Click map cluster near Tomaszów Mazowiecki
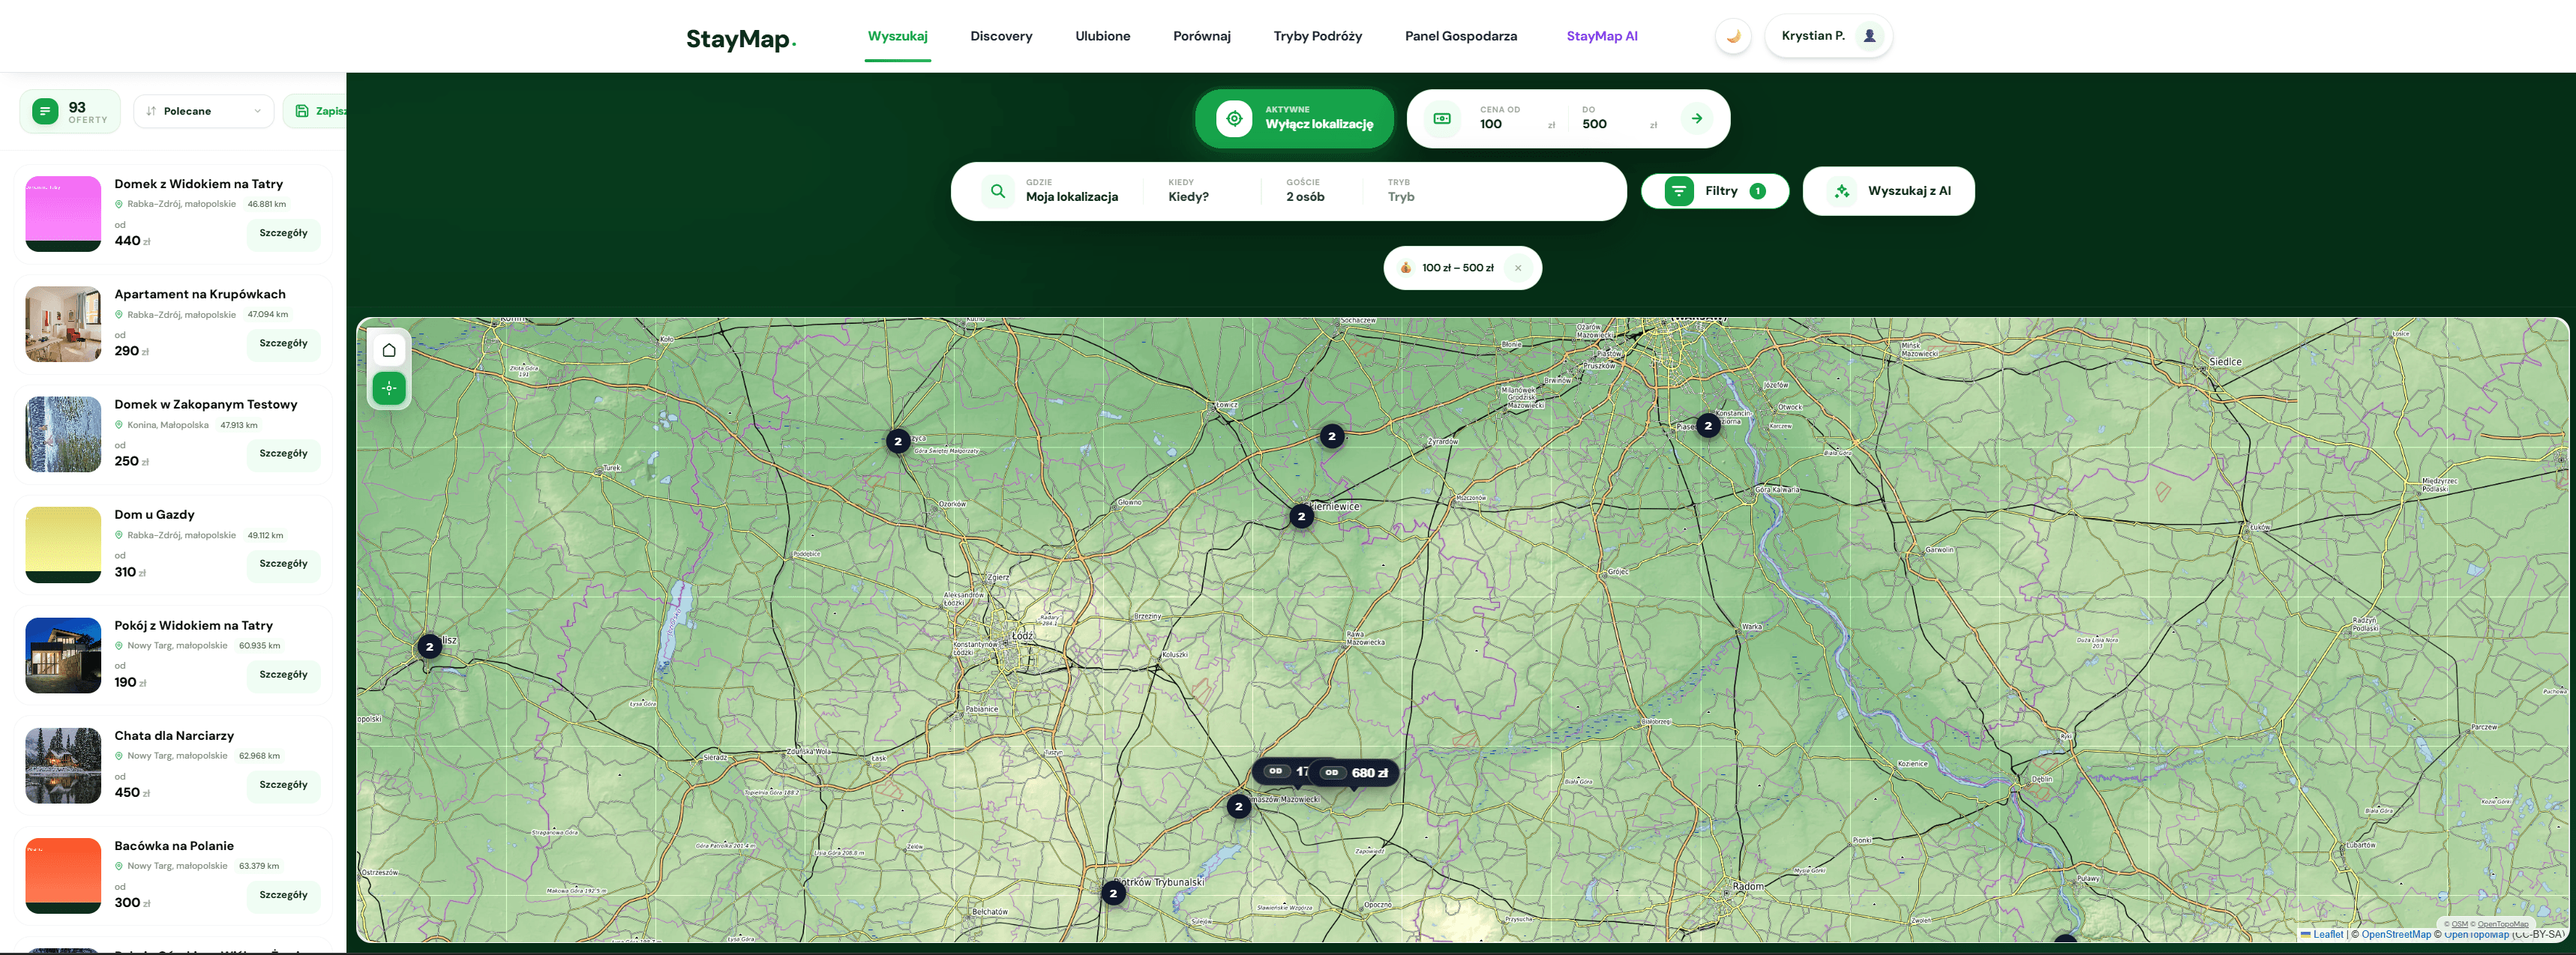2576x955 pixels. [1239, 807]
